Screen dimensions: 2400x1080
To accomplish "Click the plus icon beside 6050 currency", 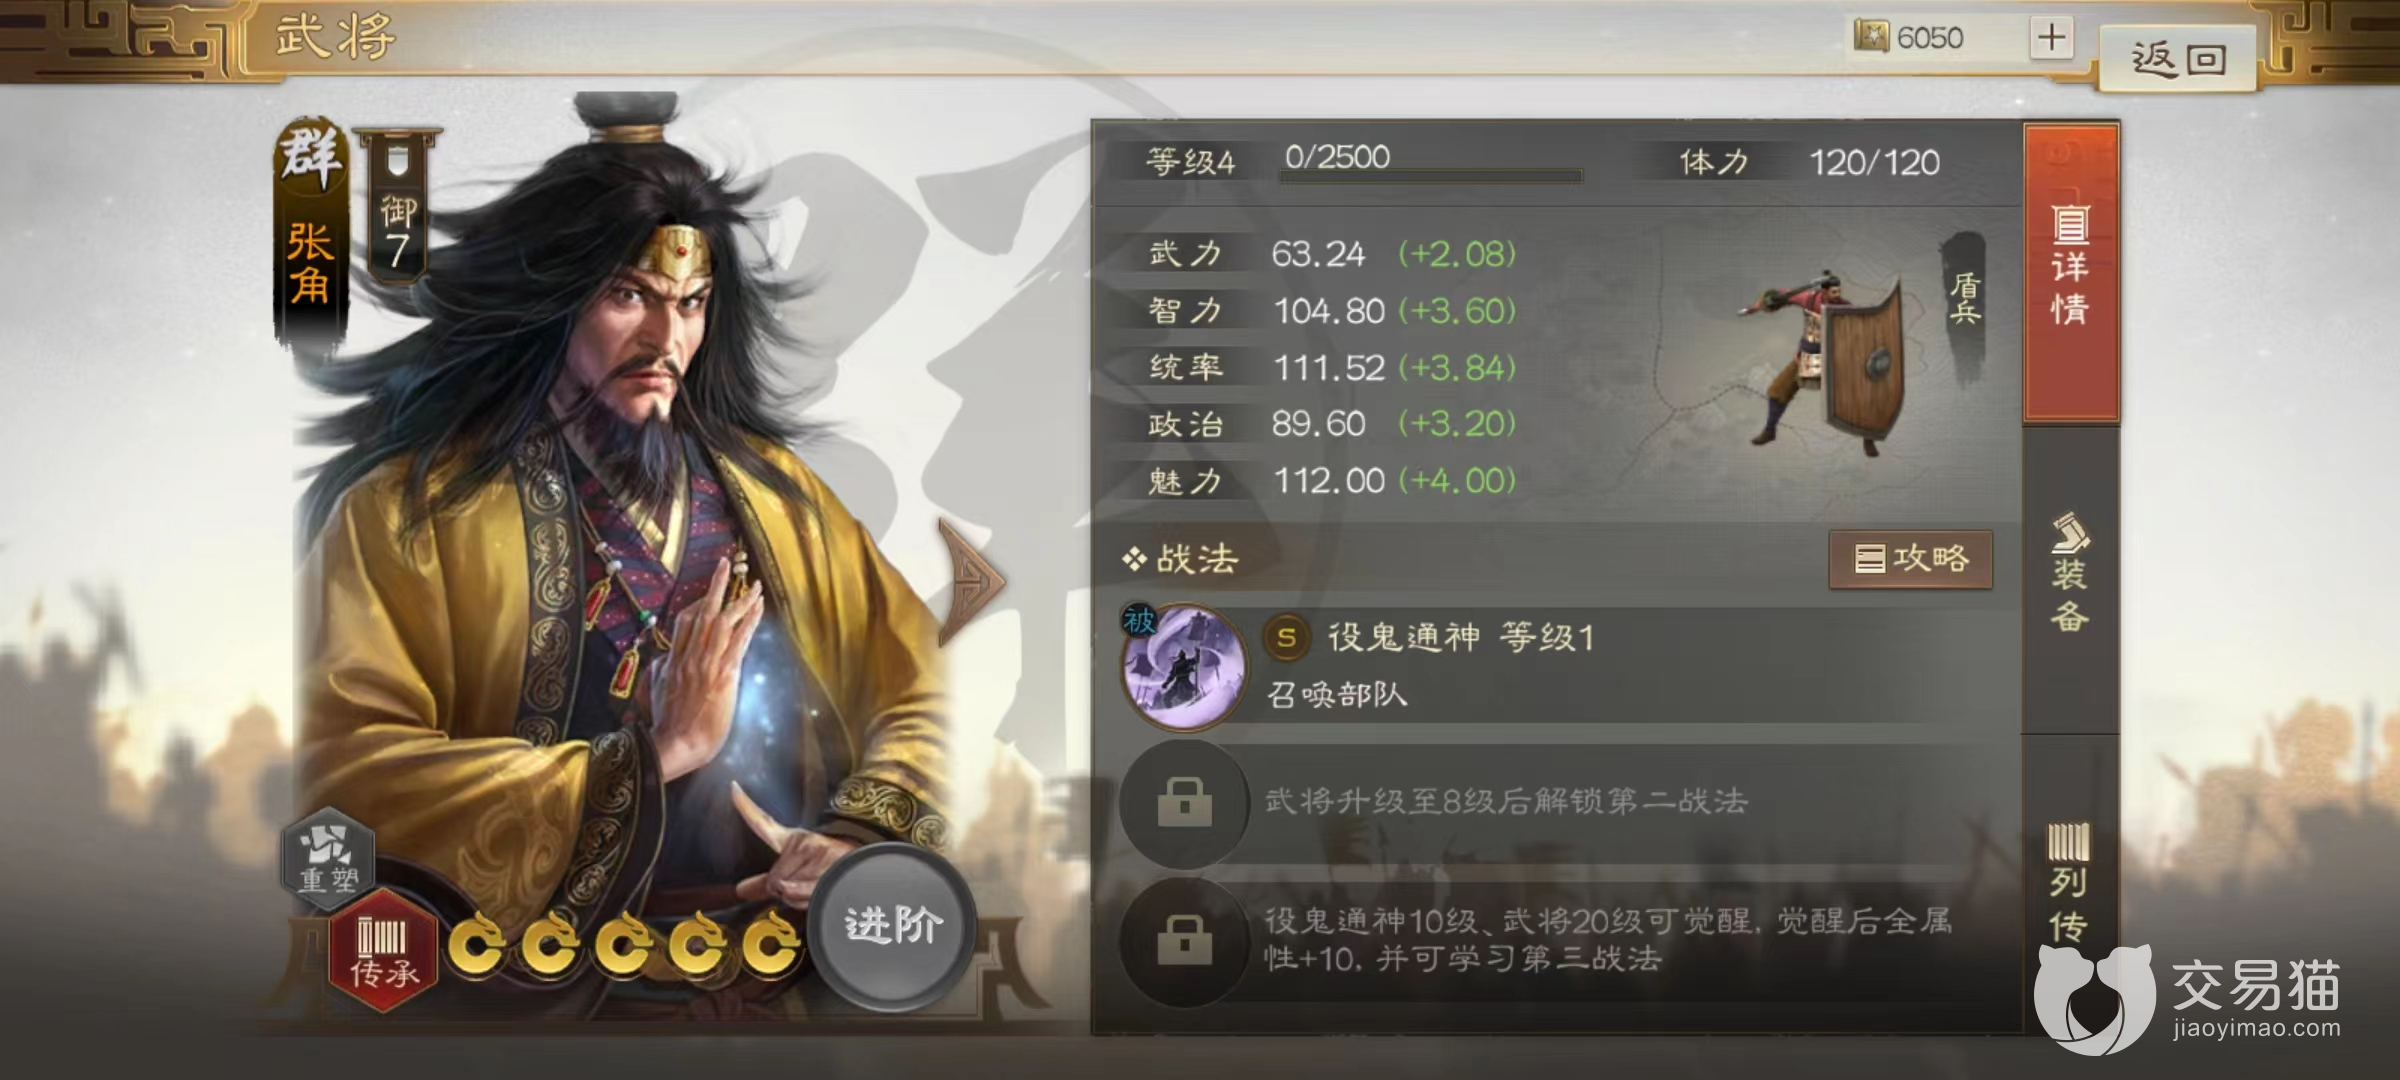I will 2051,38.
